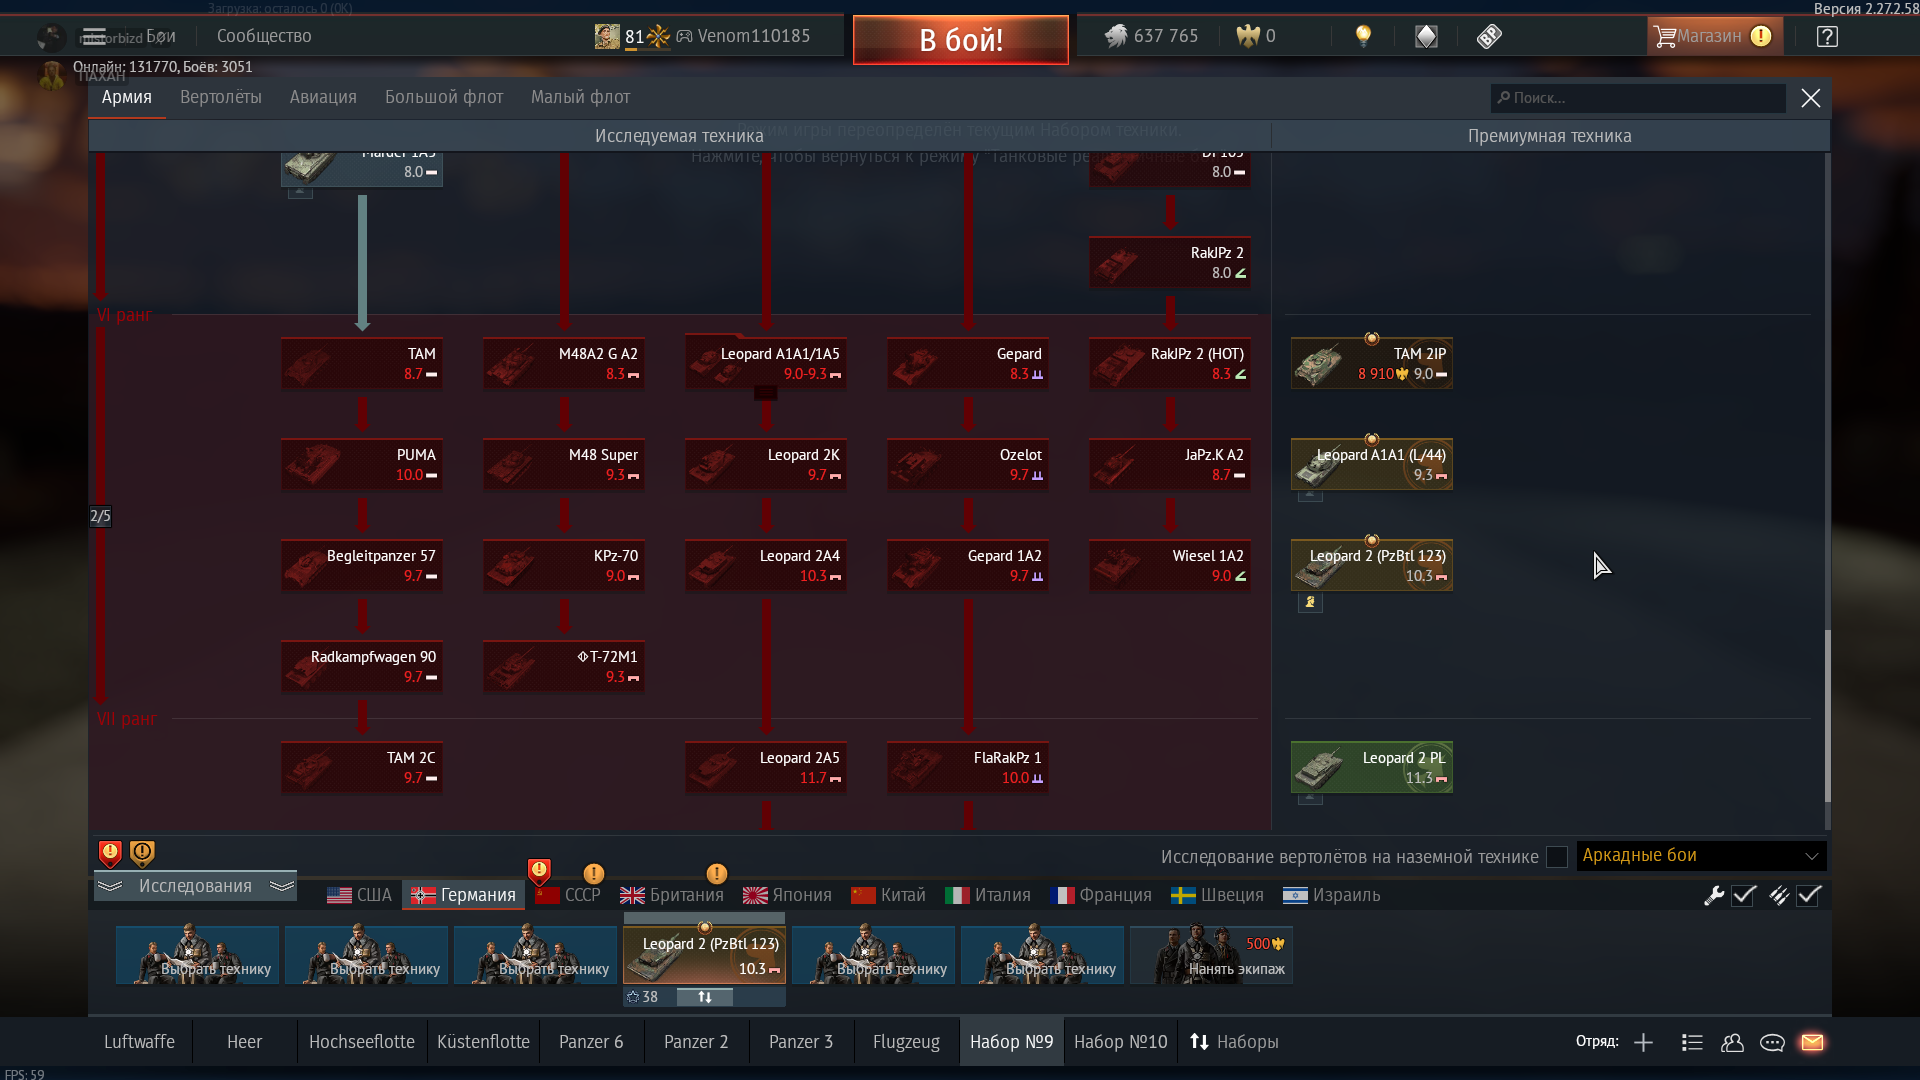Open the chat speech bubble icon

coord(1772,1042)
